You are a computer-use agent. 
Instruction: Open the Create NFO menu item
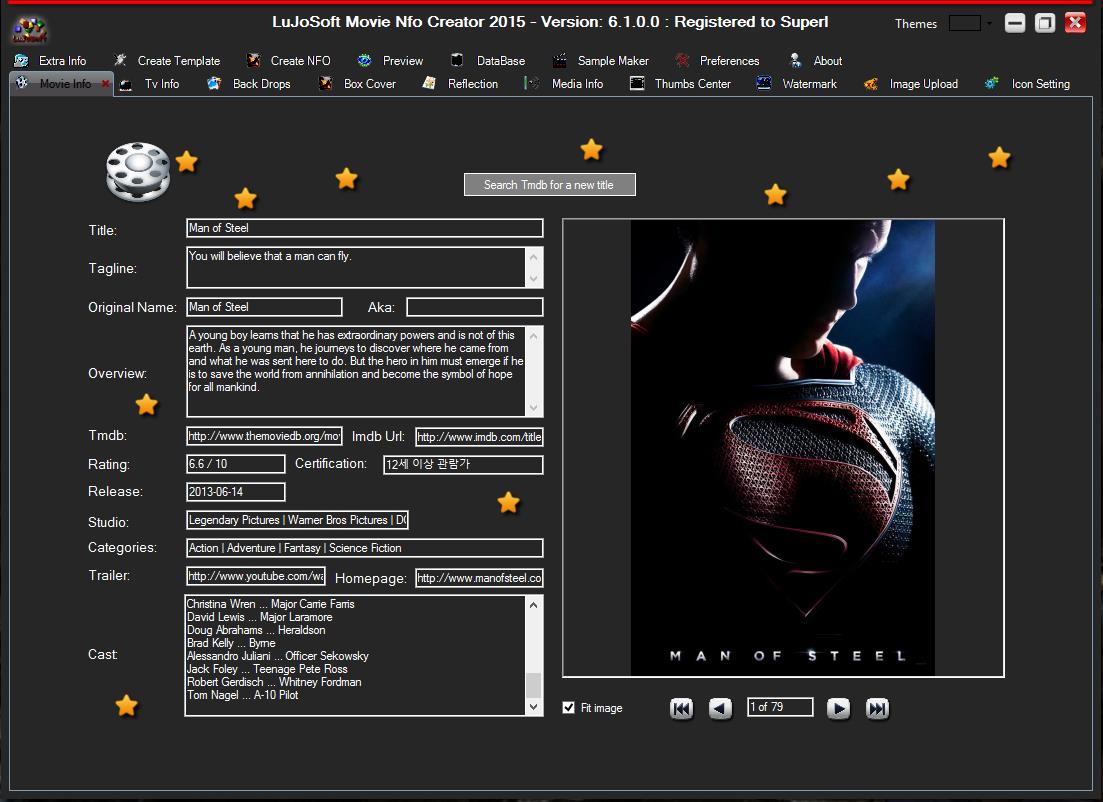click(x=300, y=61)
